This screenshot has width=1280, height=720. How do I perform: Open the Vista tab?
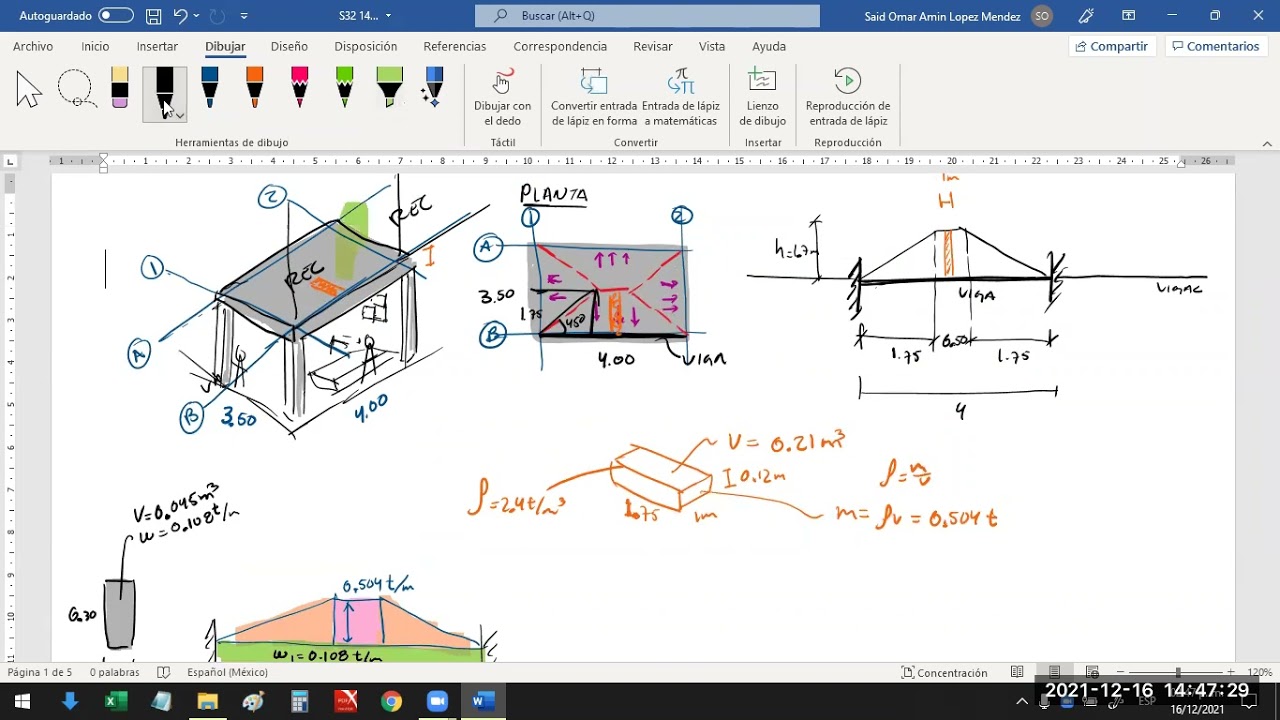point(712,46)
